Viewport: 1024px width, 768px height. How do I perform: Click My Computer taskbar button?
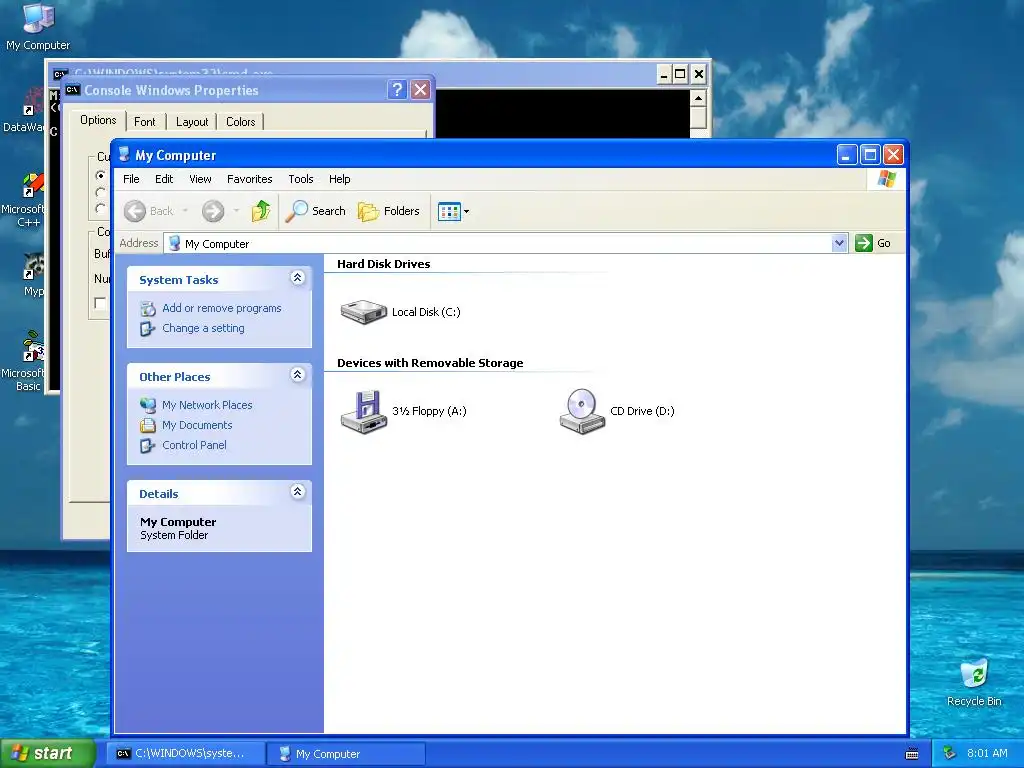point(346,754)
